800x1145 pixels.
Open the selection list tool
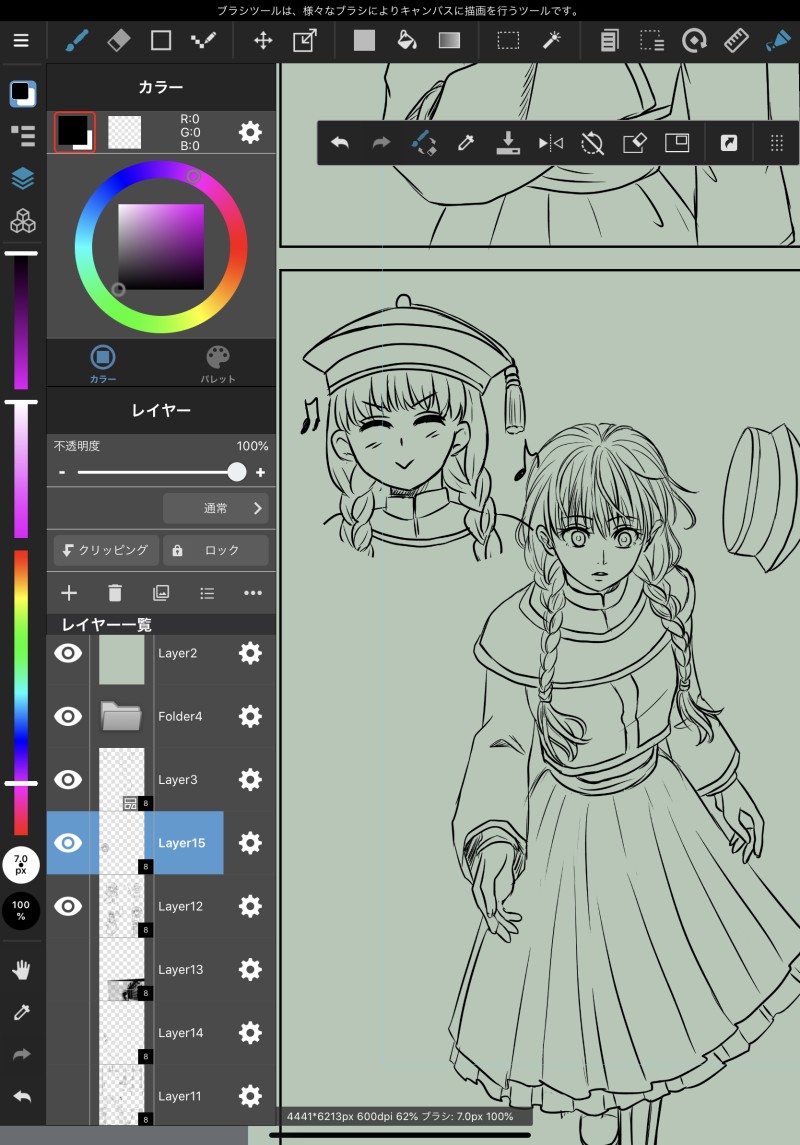pos(652,40)
